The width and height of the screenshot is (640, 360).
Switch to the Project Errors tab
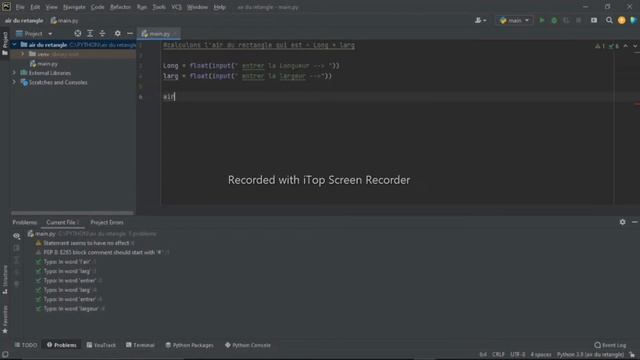(x=107, y=222)
